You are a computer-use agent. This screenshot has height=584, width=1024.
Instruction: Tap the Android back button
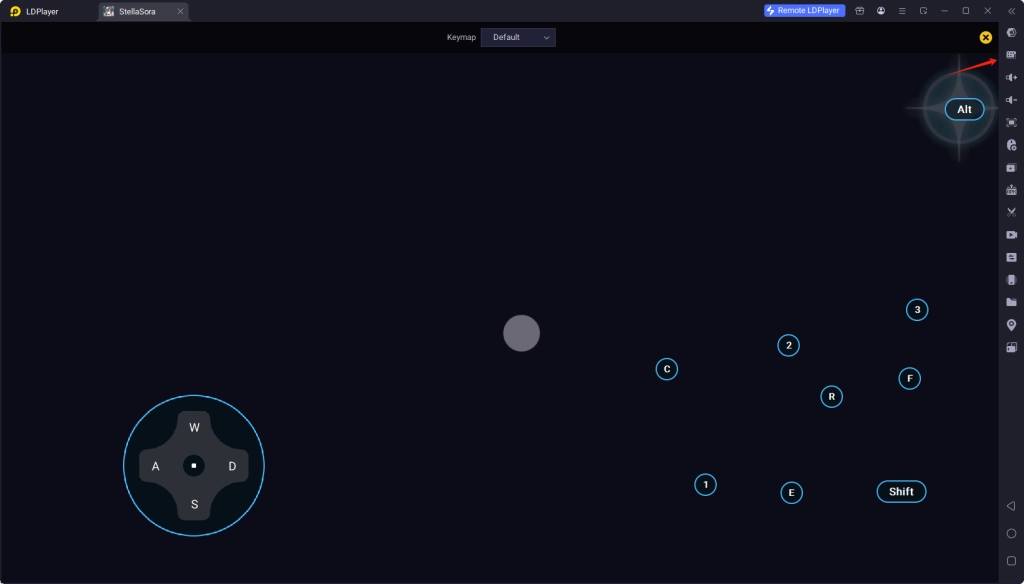tap(1010, 506)
